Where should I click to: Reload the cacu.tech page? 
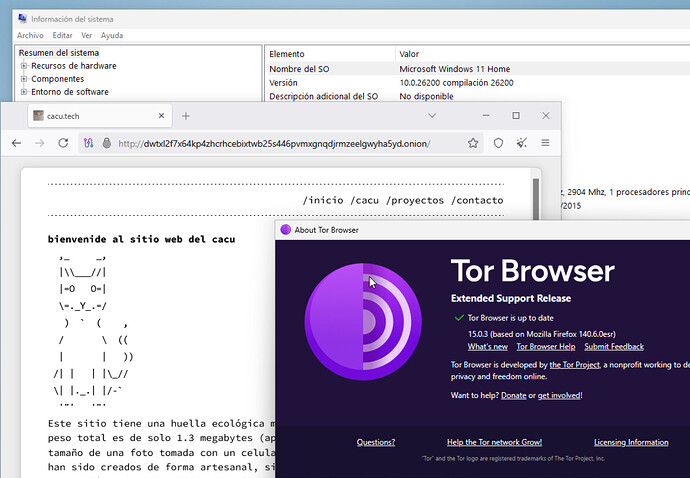pos(63,143)
